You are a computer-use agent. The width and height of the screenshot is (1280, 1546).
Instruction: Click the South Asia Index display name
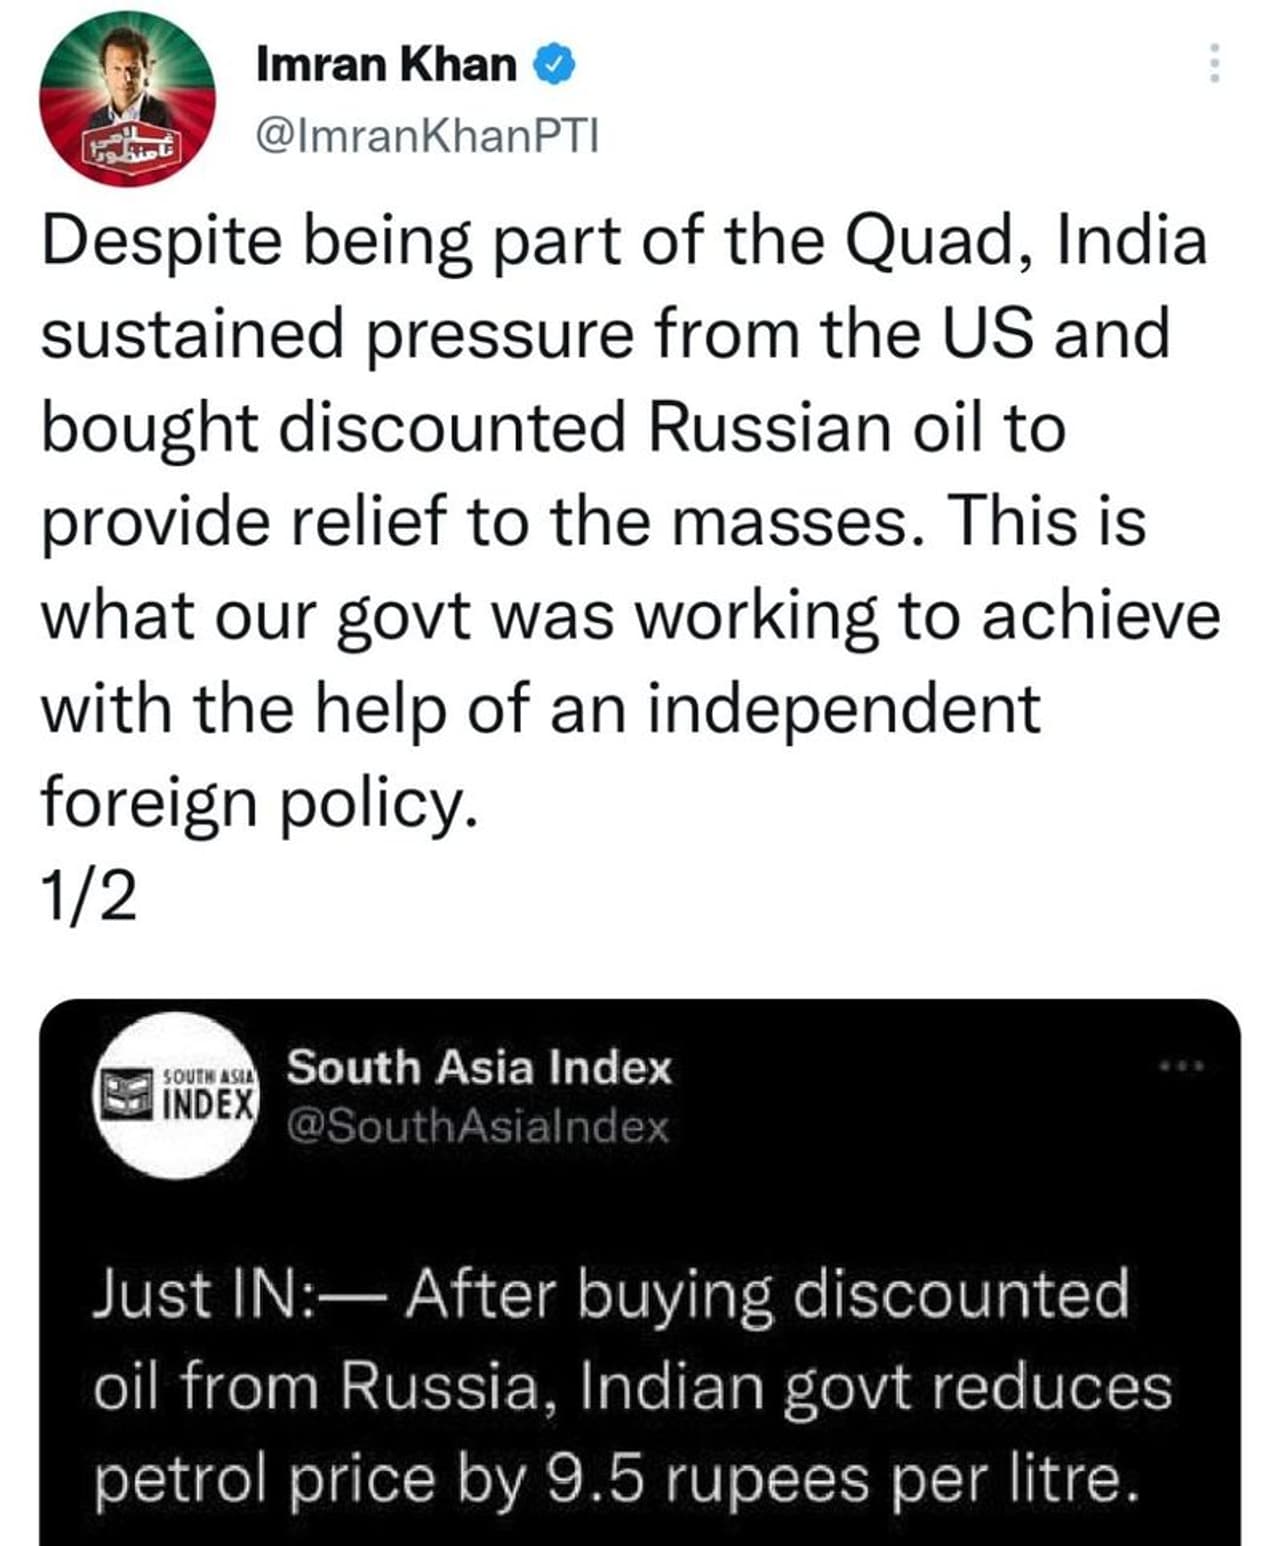pos(479,1068)
